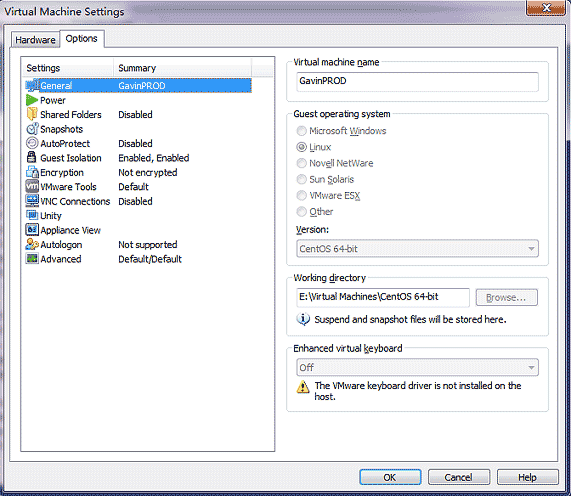Viewport: 571px width, 496px height.
Task: Select Microsoft Windows guest OS radio
Action: [x=302, y=131]
